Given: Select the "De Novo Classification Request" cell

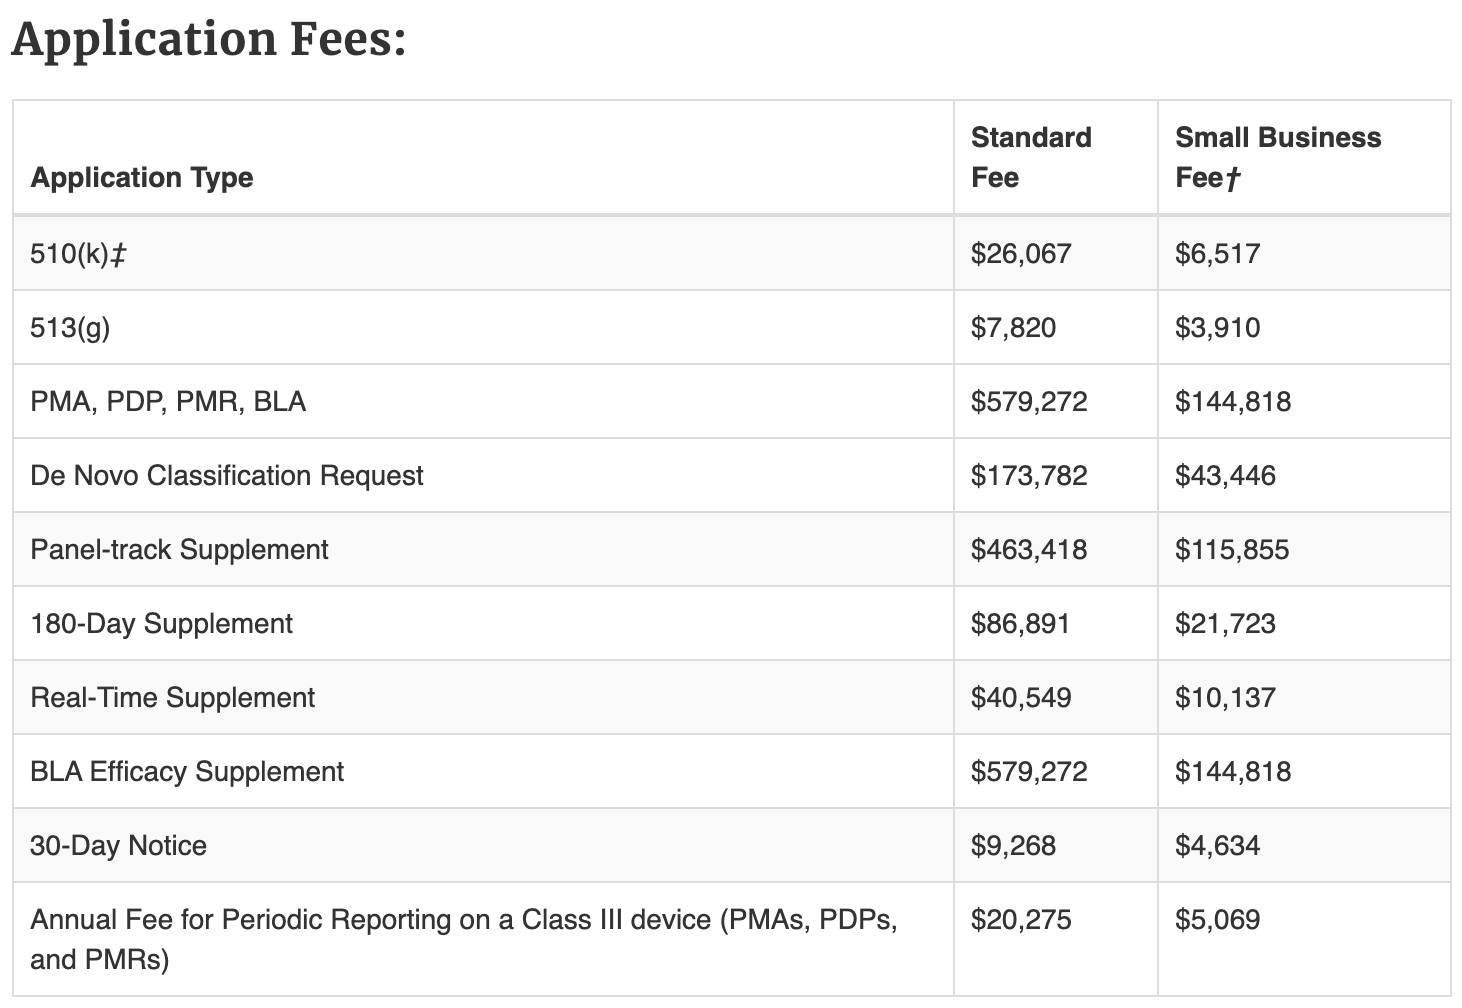Looking at the screenshot, I should pyautogui.click(x=227, y=476).
